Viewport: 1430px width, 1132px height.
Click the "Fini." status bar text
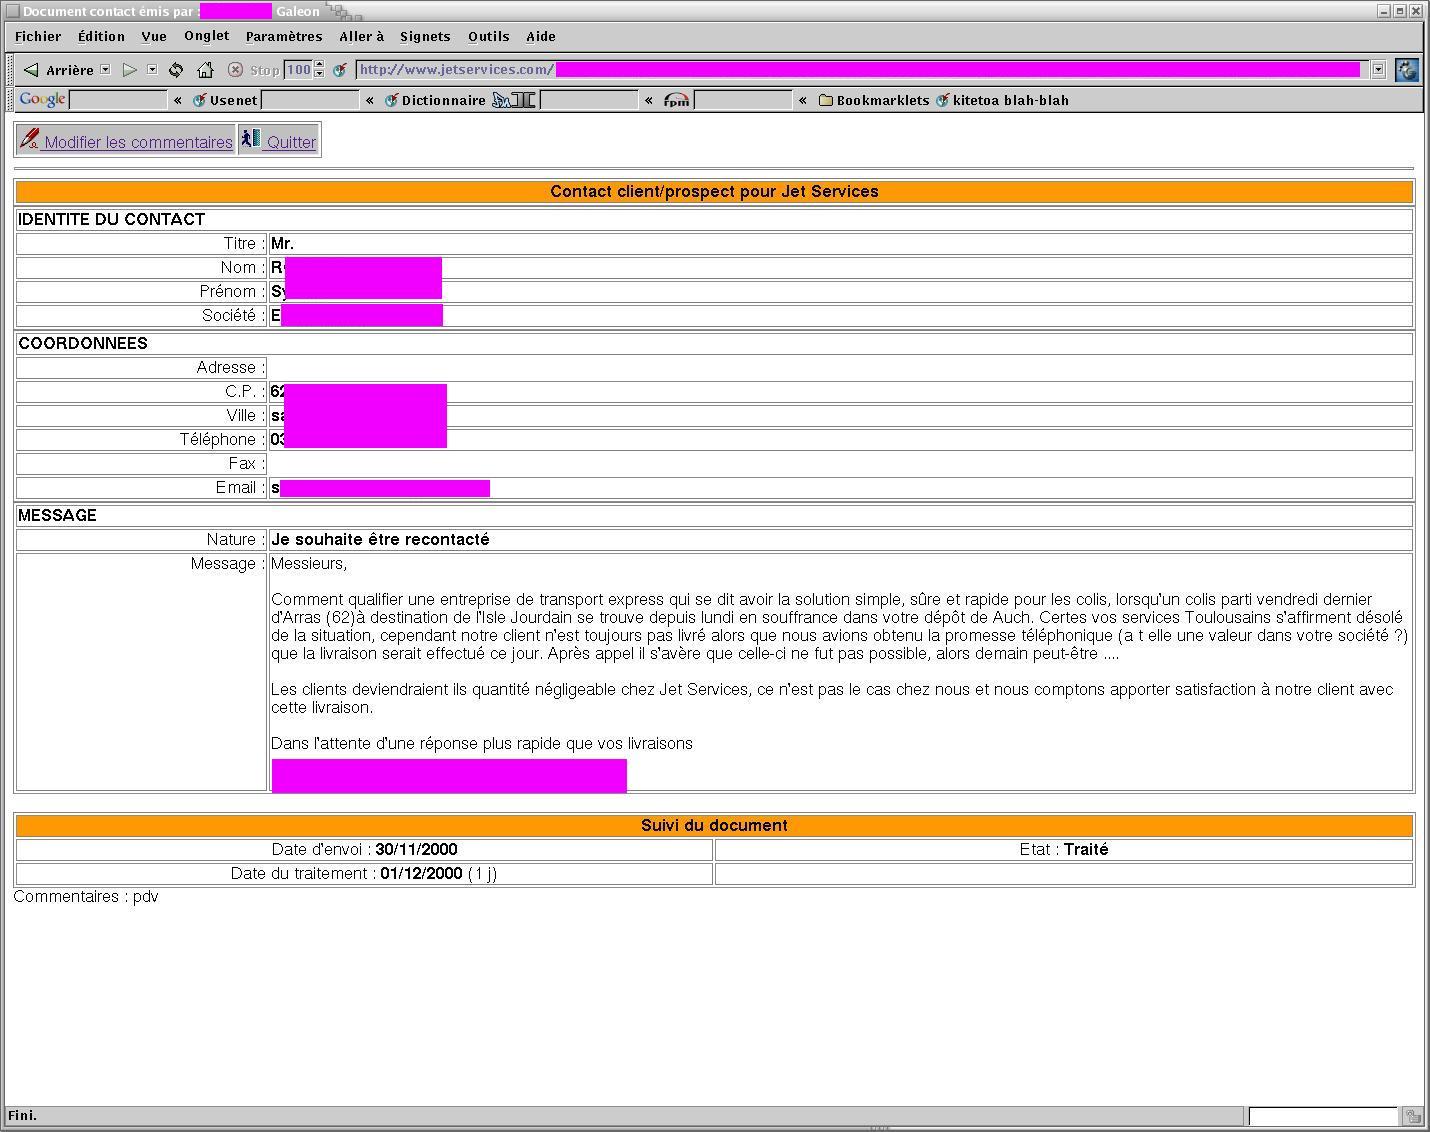click(22, 1116)
